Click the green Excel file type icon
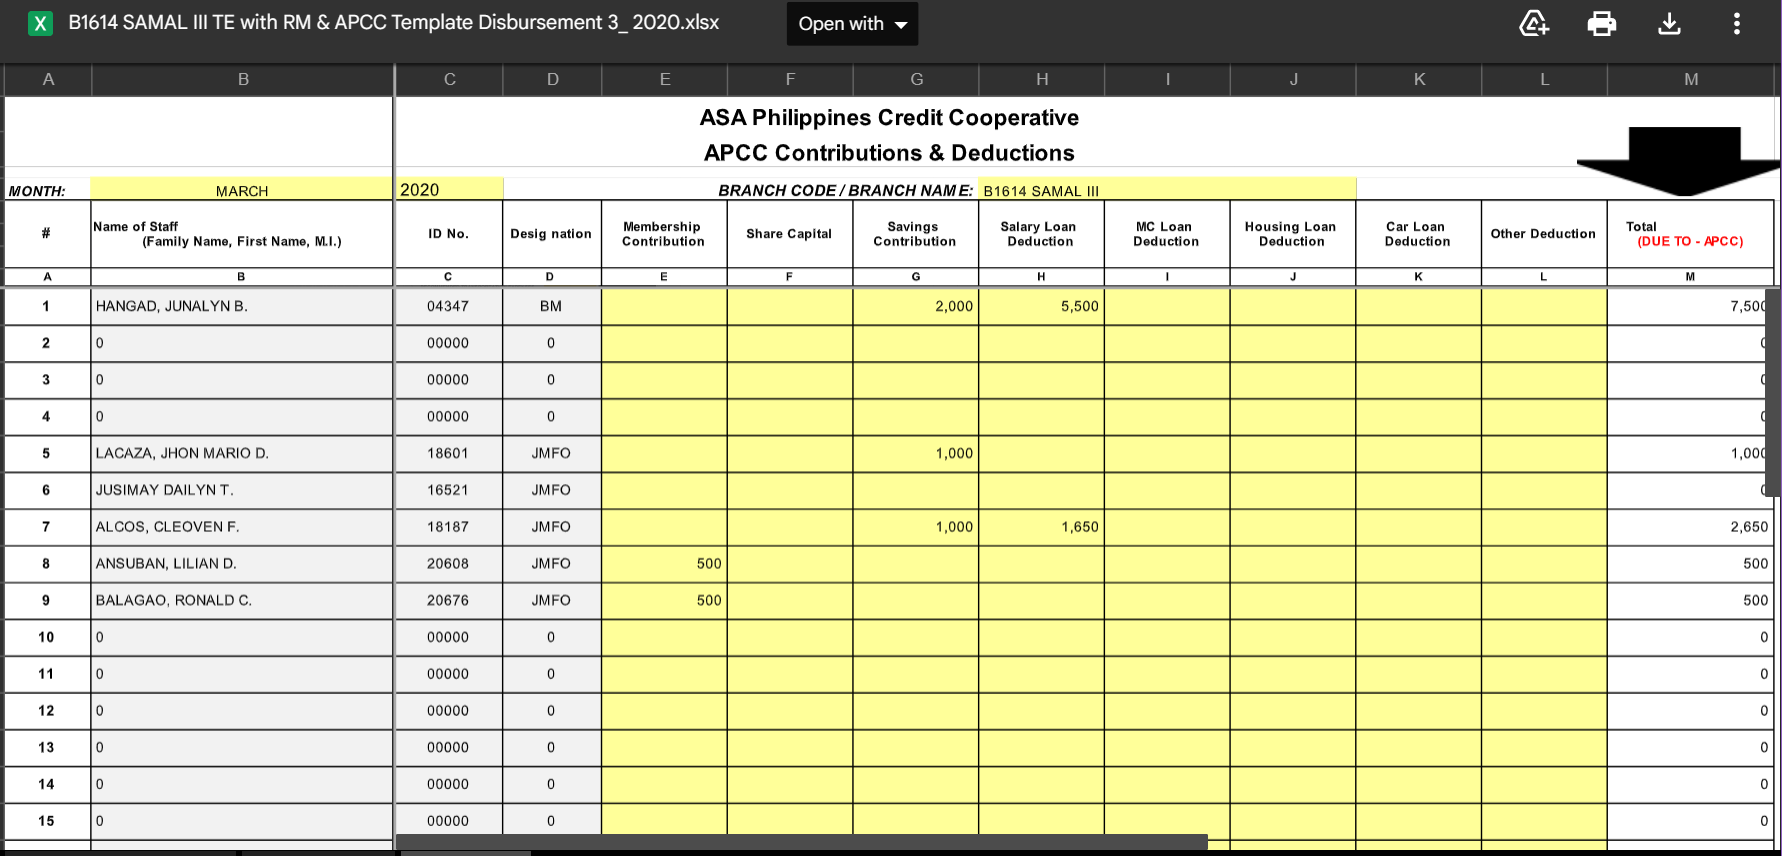Screen dimensions: 1782x856 click(40, 24)
